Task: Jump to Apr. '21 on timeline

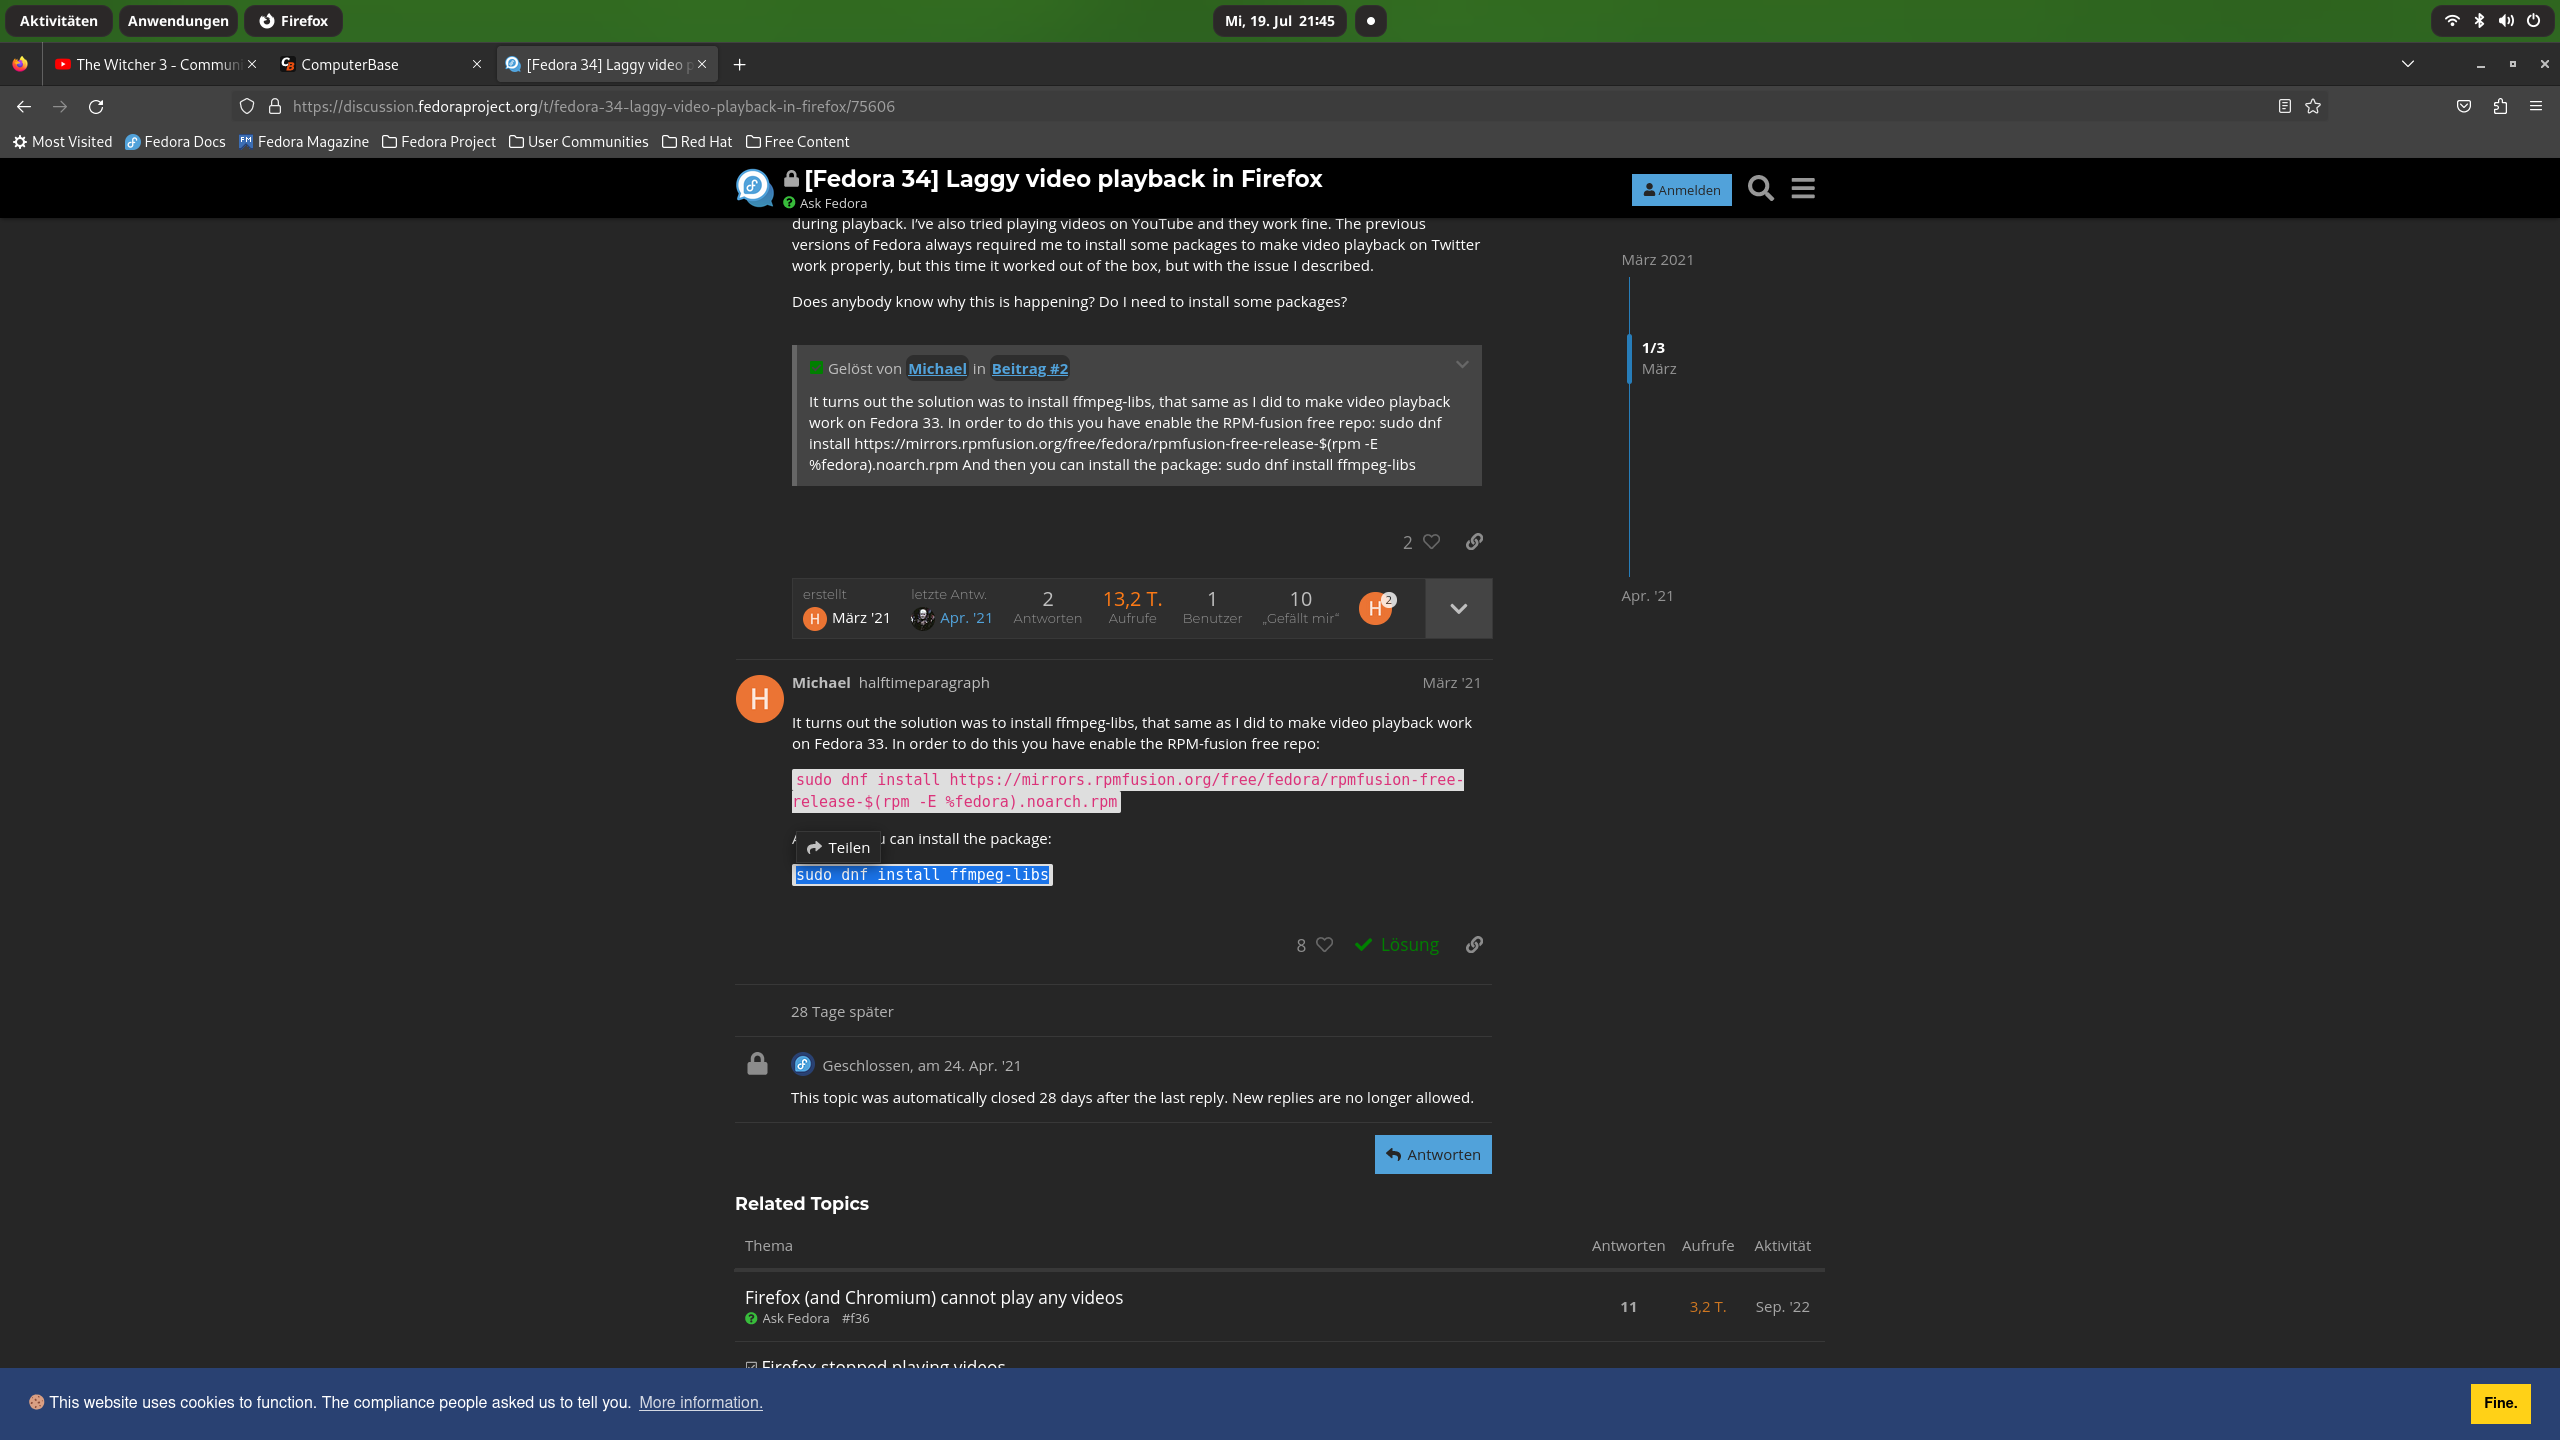Action: point(1647,595)
